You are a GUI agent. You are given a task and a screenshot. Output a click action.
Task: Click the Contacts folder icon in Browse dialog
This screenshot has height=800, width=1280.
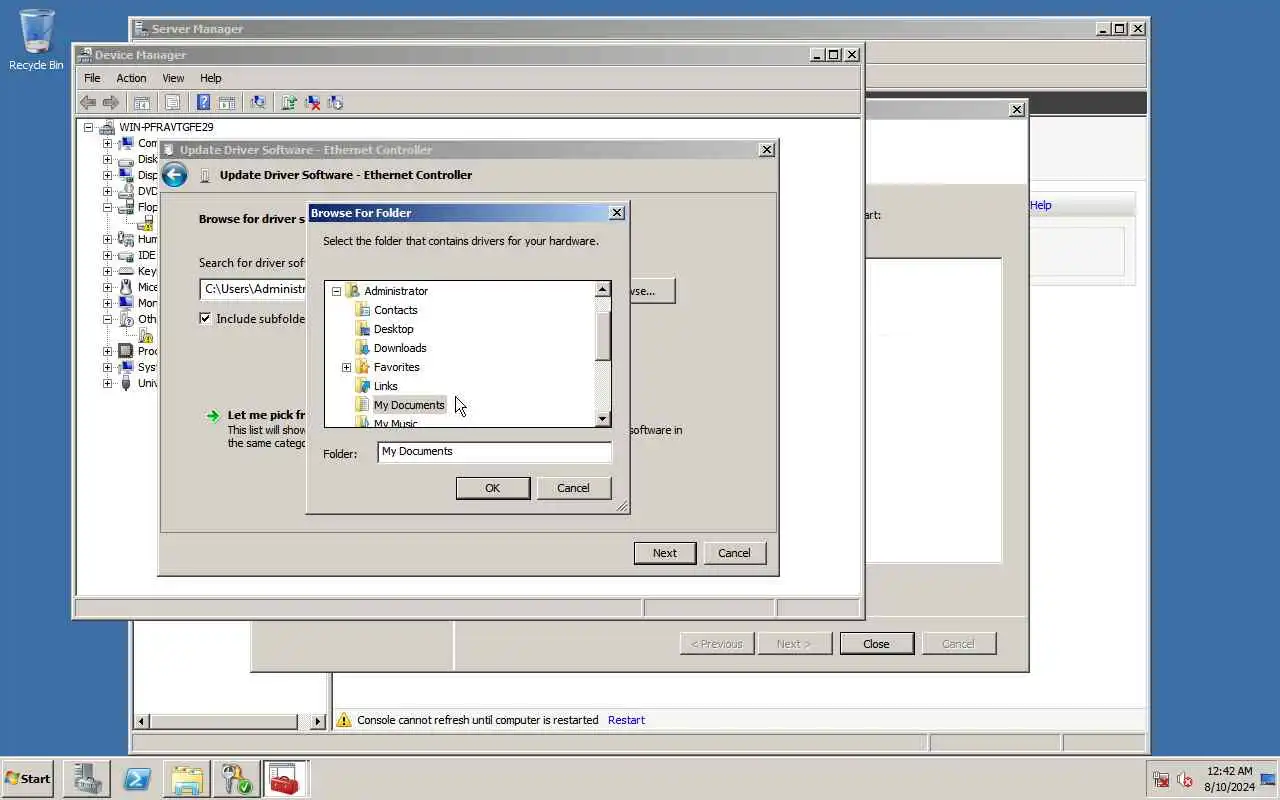pos(362,310)
